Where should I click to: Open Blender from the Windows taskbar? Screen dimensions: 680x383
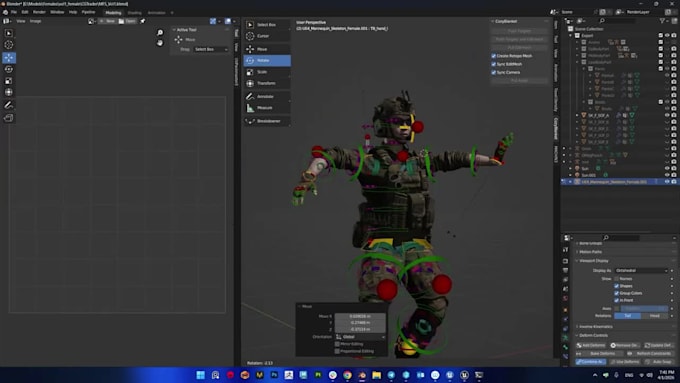click(x=362, y=375)
